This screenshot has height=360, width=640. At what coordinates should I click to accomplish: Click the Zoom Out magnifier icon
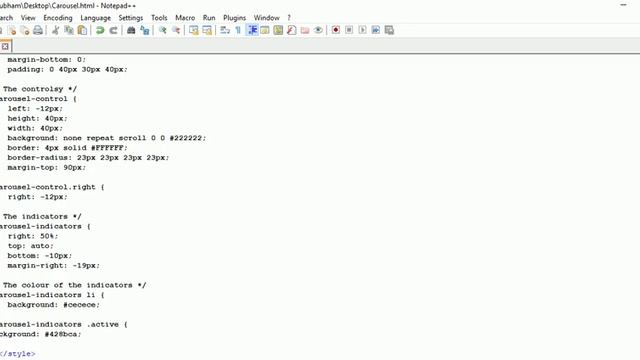pyautogui.click(x=176, y=30)
